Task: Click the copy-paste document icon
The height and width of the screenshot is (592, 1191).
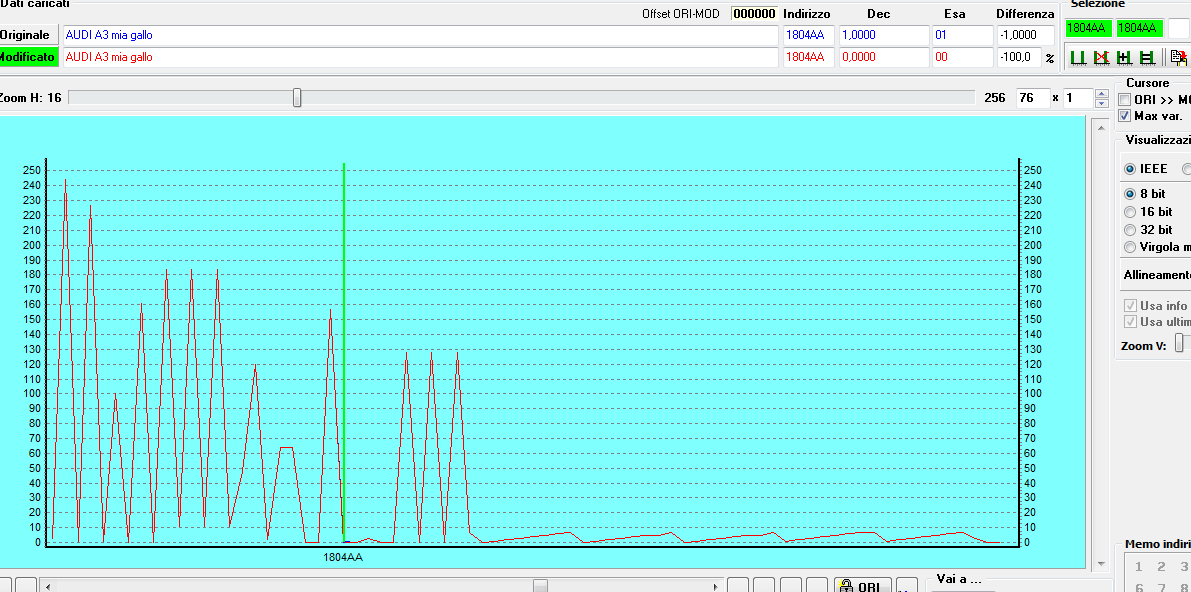Action: click(1178, 58)
